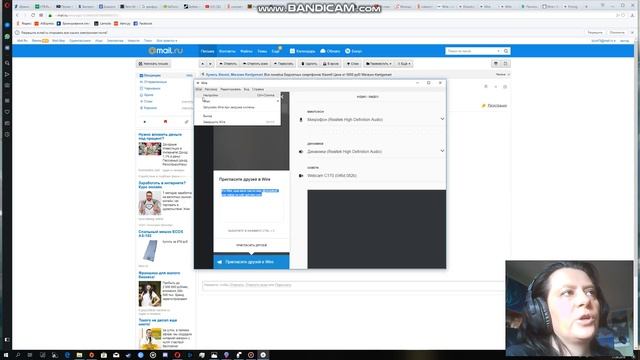Switch to the Письма tab on mail.ru

click(x=207, y=51)
